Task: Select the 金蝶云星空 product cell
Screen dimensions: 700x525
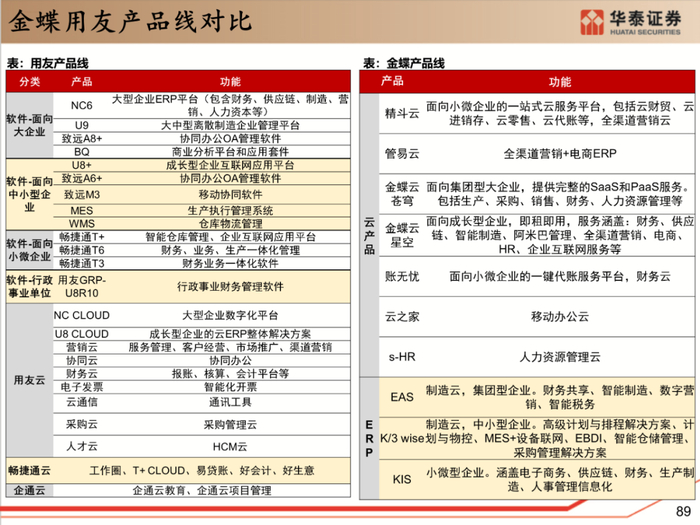Action: pos(402,235)
